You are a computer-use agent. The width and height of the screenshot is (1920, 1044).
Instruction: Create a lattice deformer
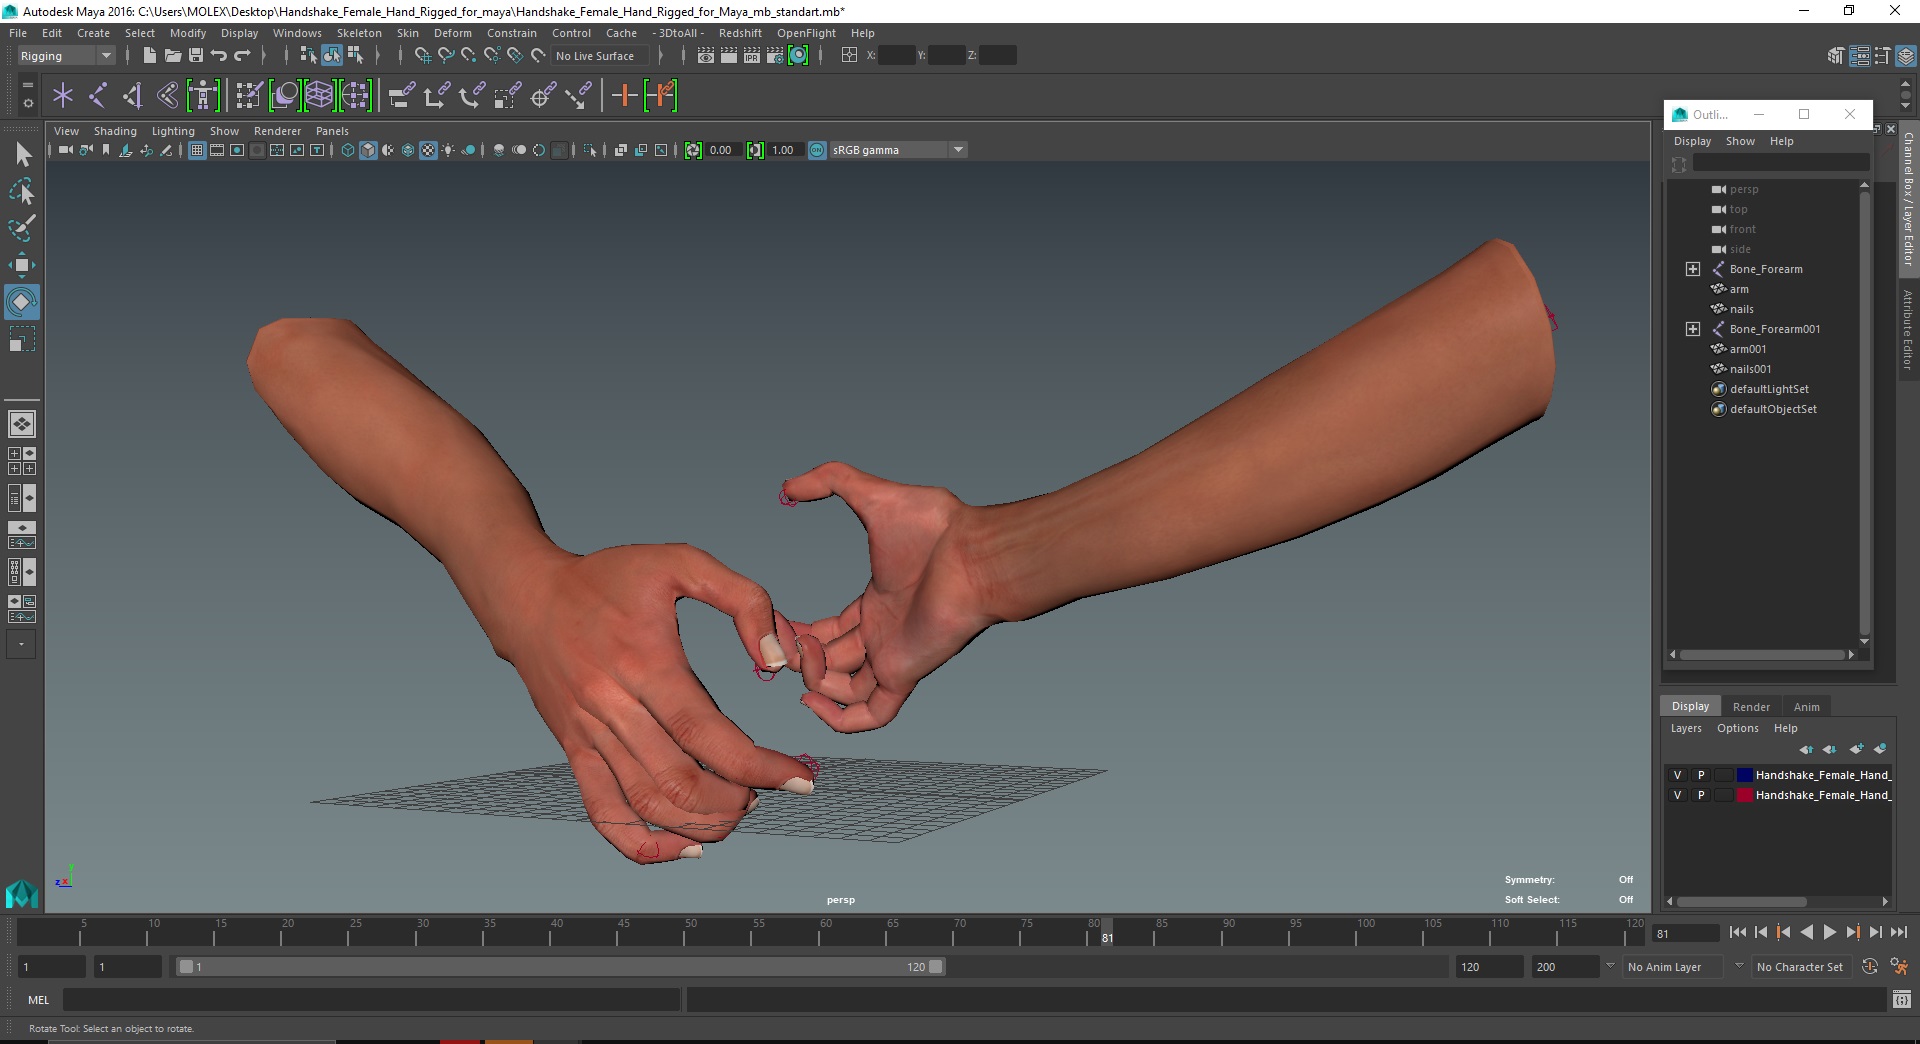pyautogui.click(x=319, y=96)
